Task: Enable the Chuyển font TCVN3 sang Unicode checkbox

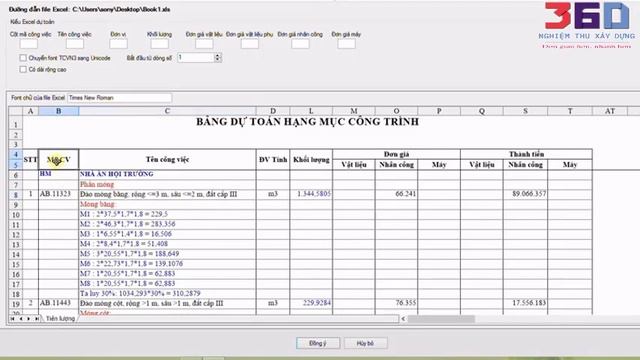Action: (23, 58)
